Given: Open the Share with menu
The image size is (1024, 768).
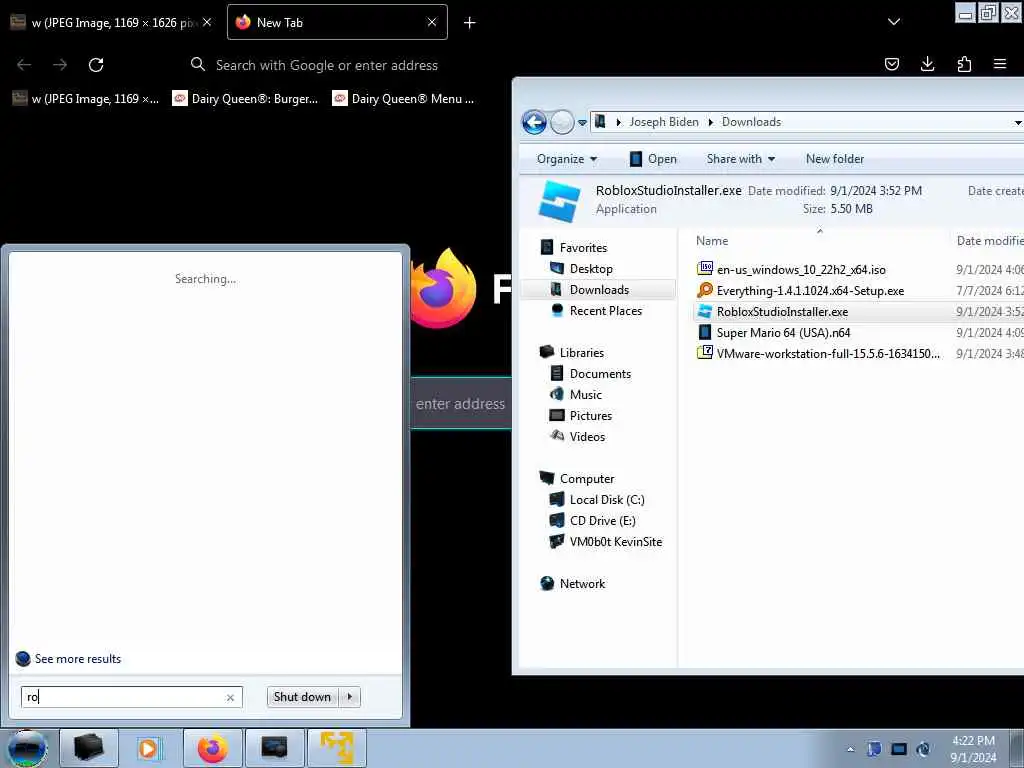Looking at the screenshot, I should tap(741, 159).
